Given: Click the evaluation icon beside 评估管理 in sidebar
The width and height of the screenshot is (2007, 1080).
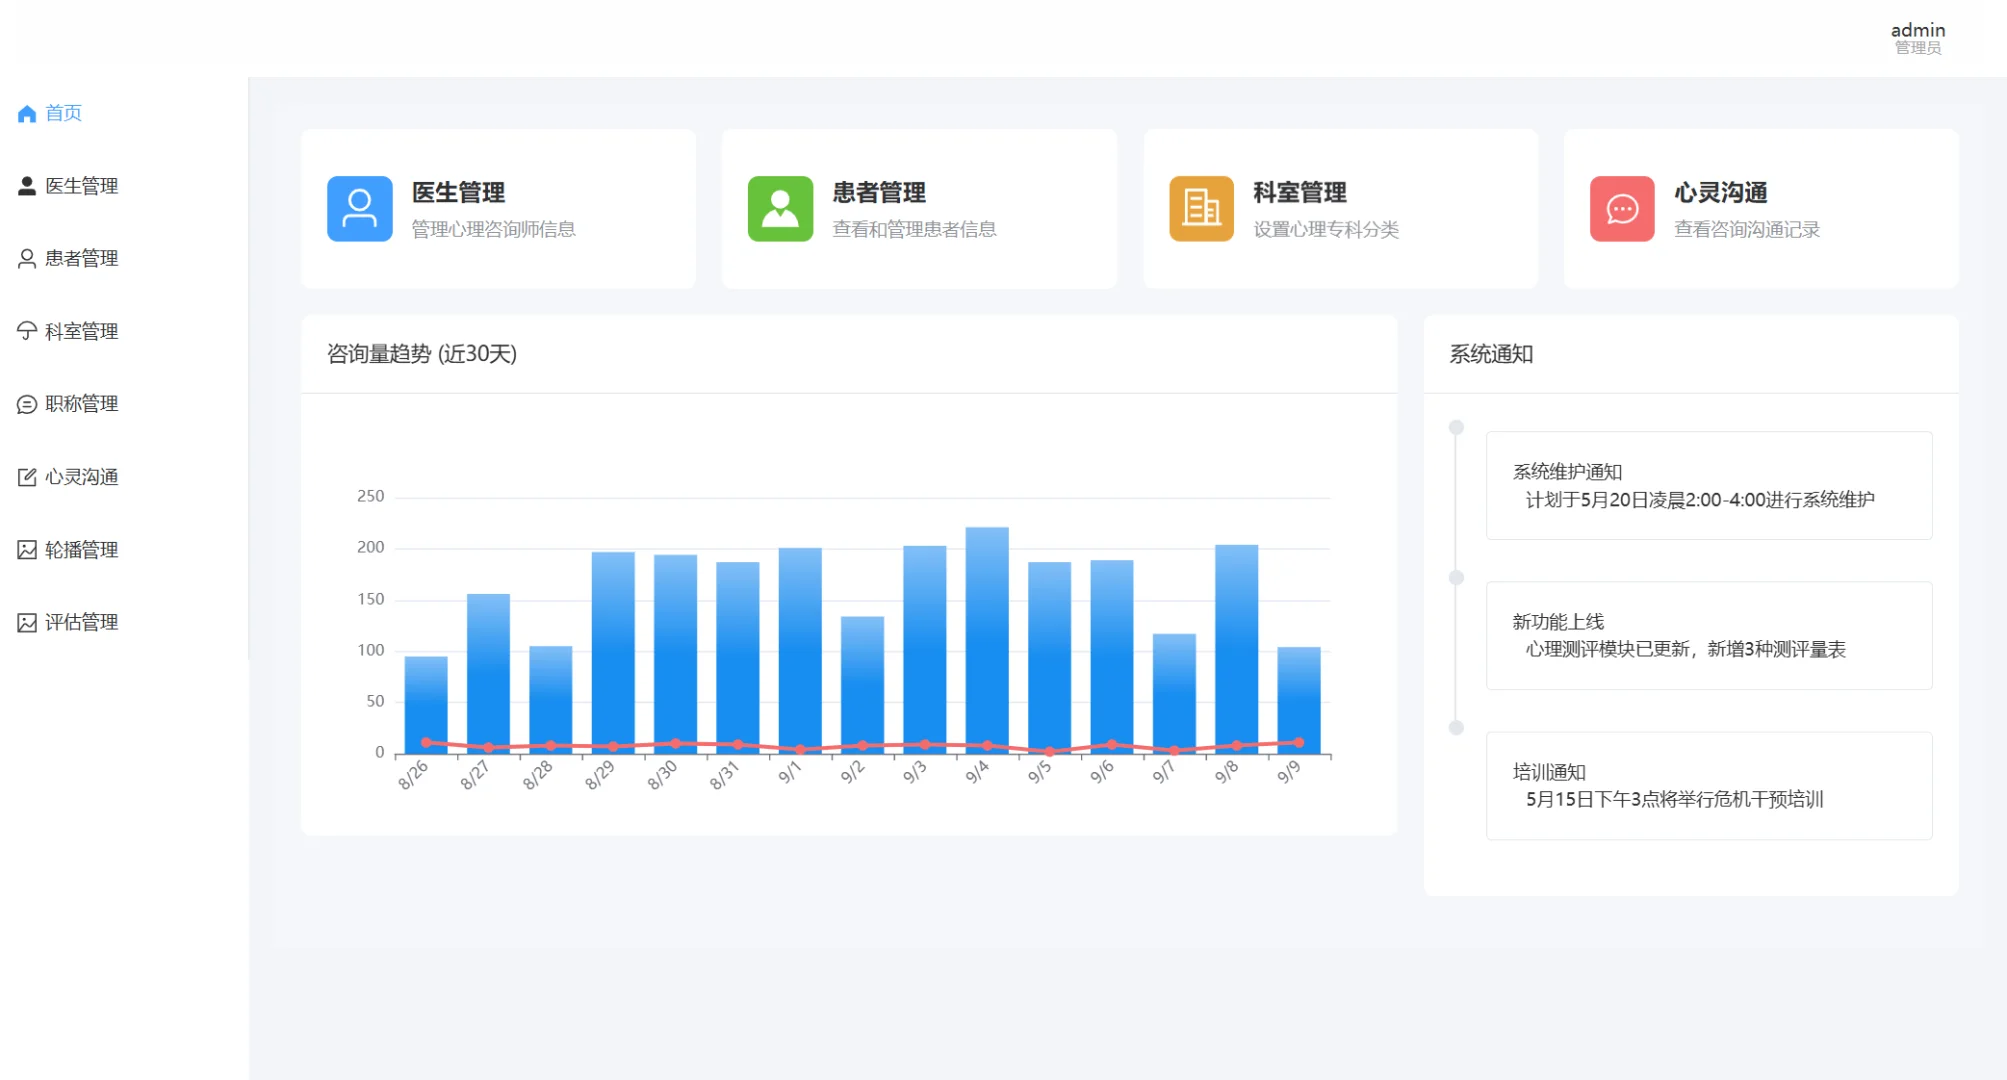Looking at the screenshot, I should pos(25,621).
